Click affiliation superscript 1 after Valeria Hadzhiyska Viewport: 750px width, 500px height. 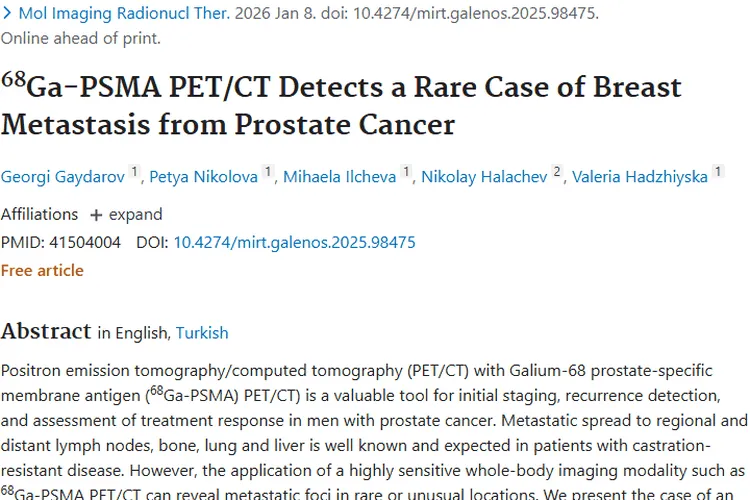[x=716, y=173]
